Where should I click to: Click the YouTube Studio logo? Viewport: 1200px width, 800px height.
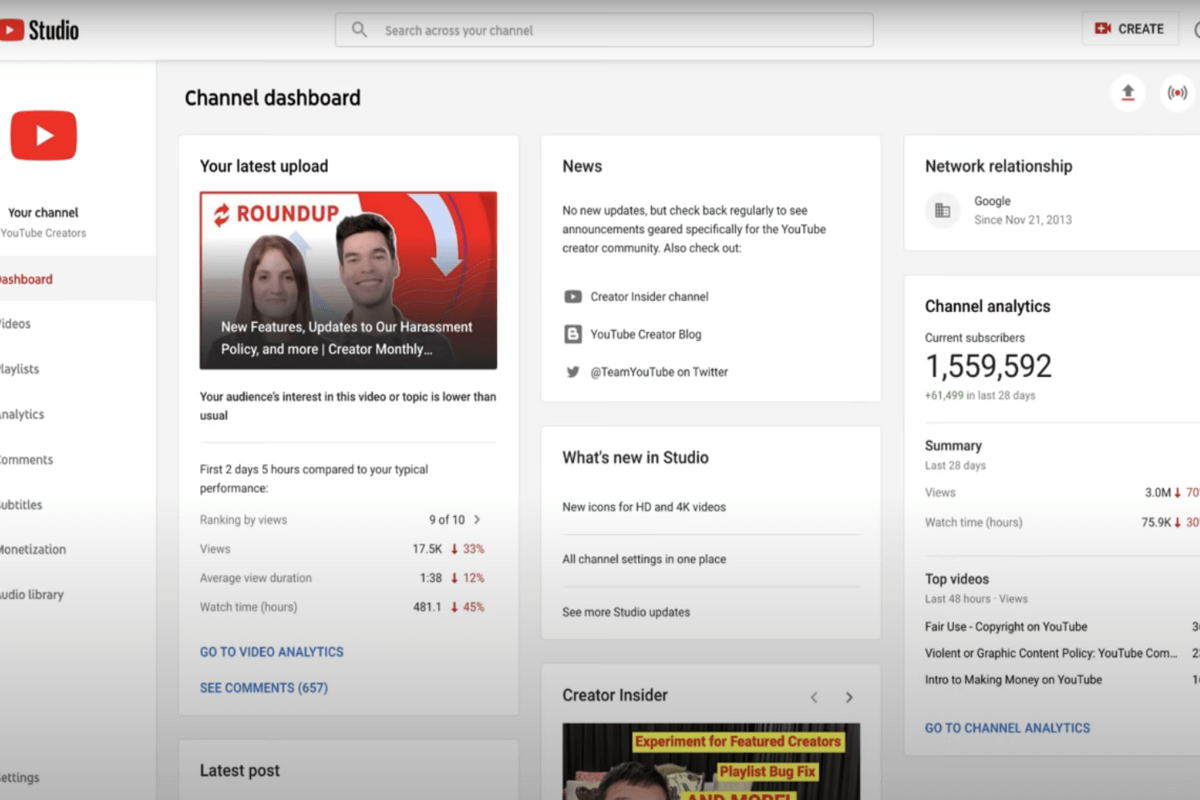(x=40, y=30)
